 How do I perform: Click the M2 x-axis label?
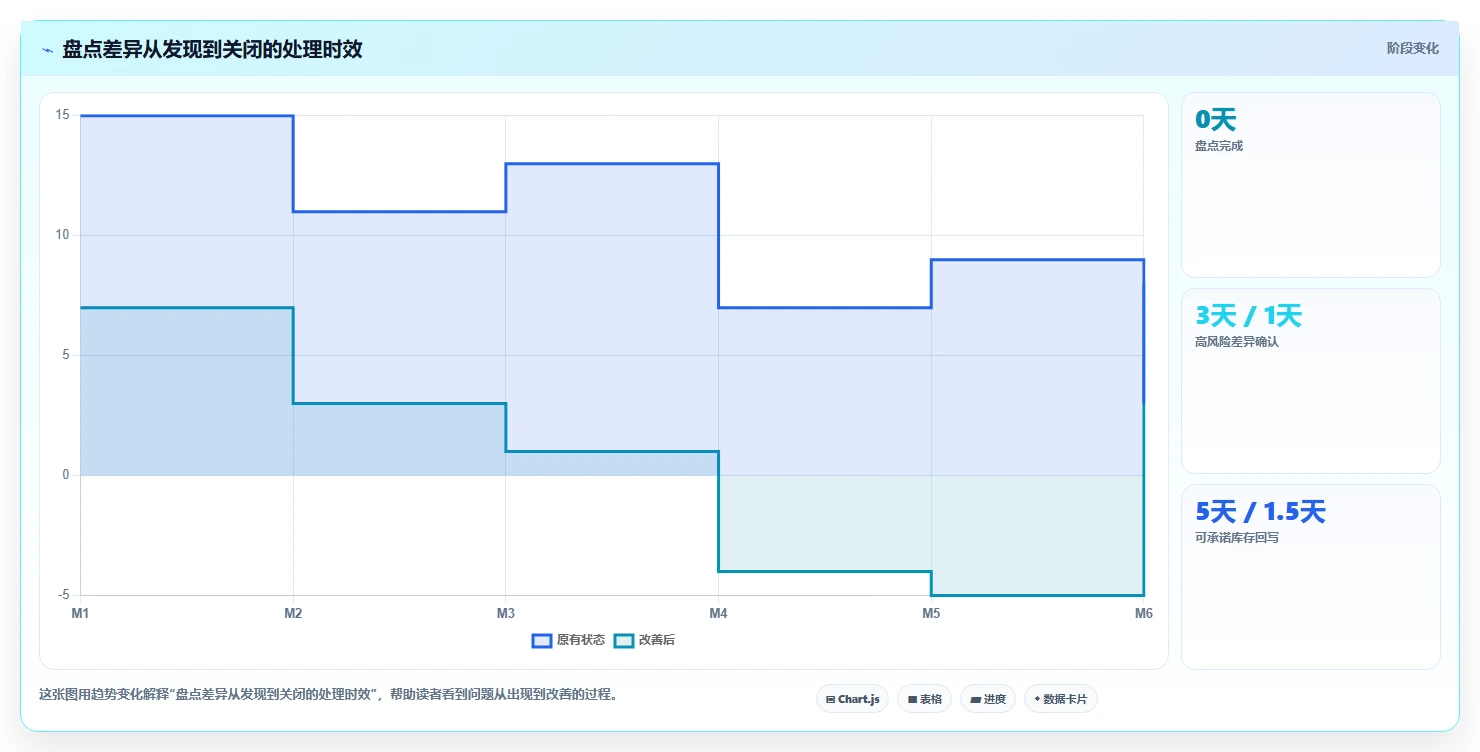[293, 614]
